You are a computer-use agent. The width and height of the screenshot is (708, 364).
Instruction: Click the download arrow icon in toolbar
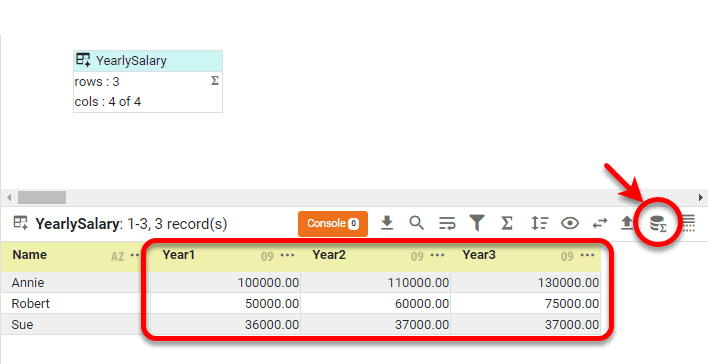(x=387, y=223)
